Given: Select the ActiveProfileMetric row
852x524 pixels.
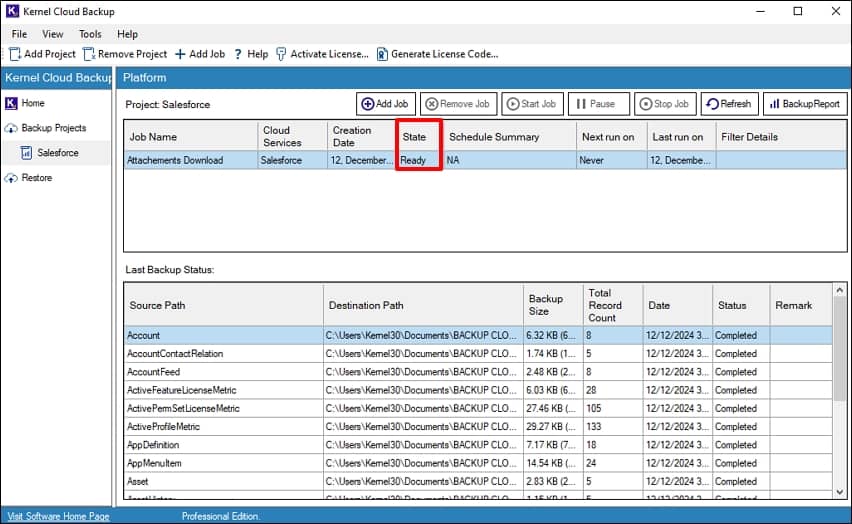Looking at the screenshot, I should pyautogui.click(x=478, y=427).
